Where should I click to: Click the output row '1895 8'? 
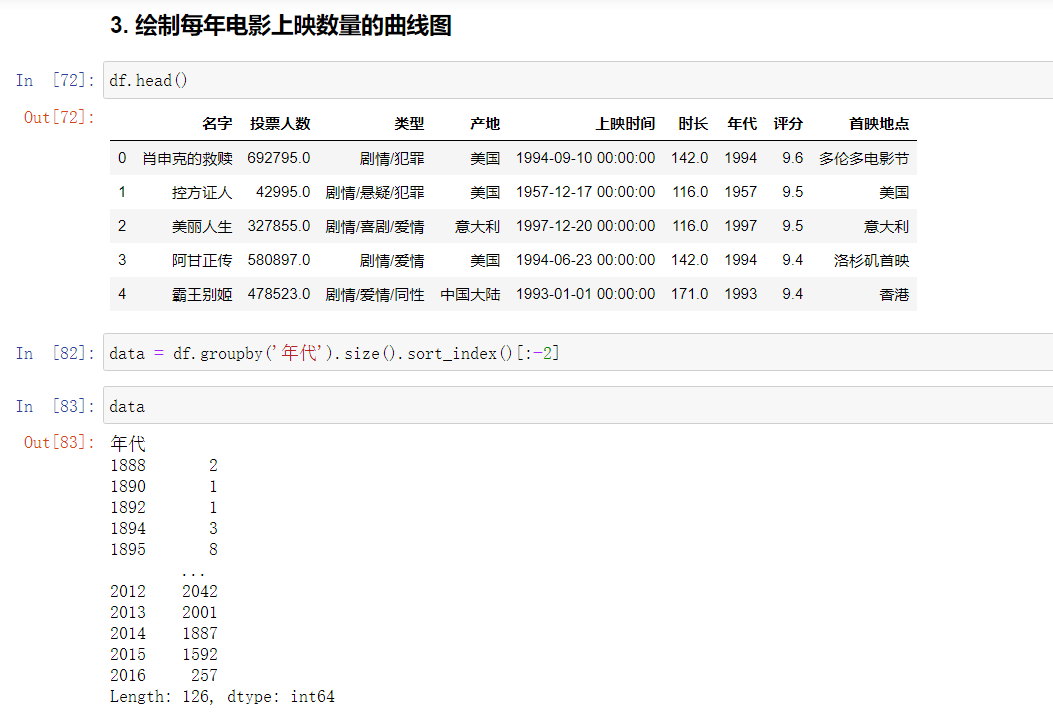click(x=164, y=549)
